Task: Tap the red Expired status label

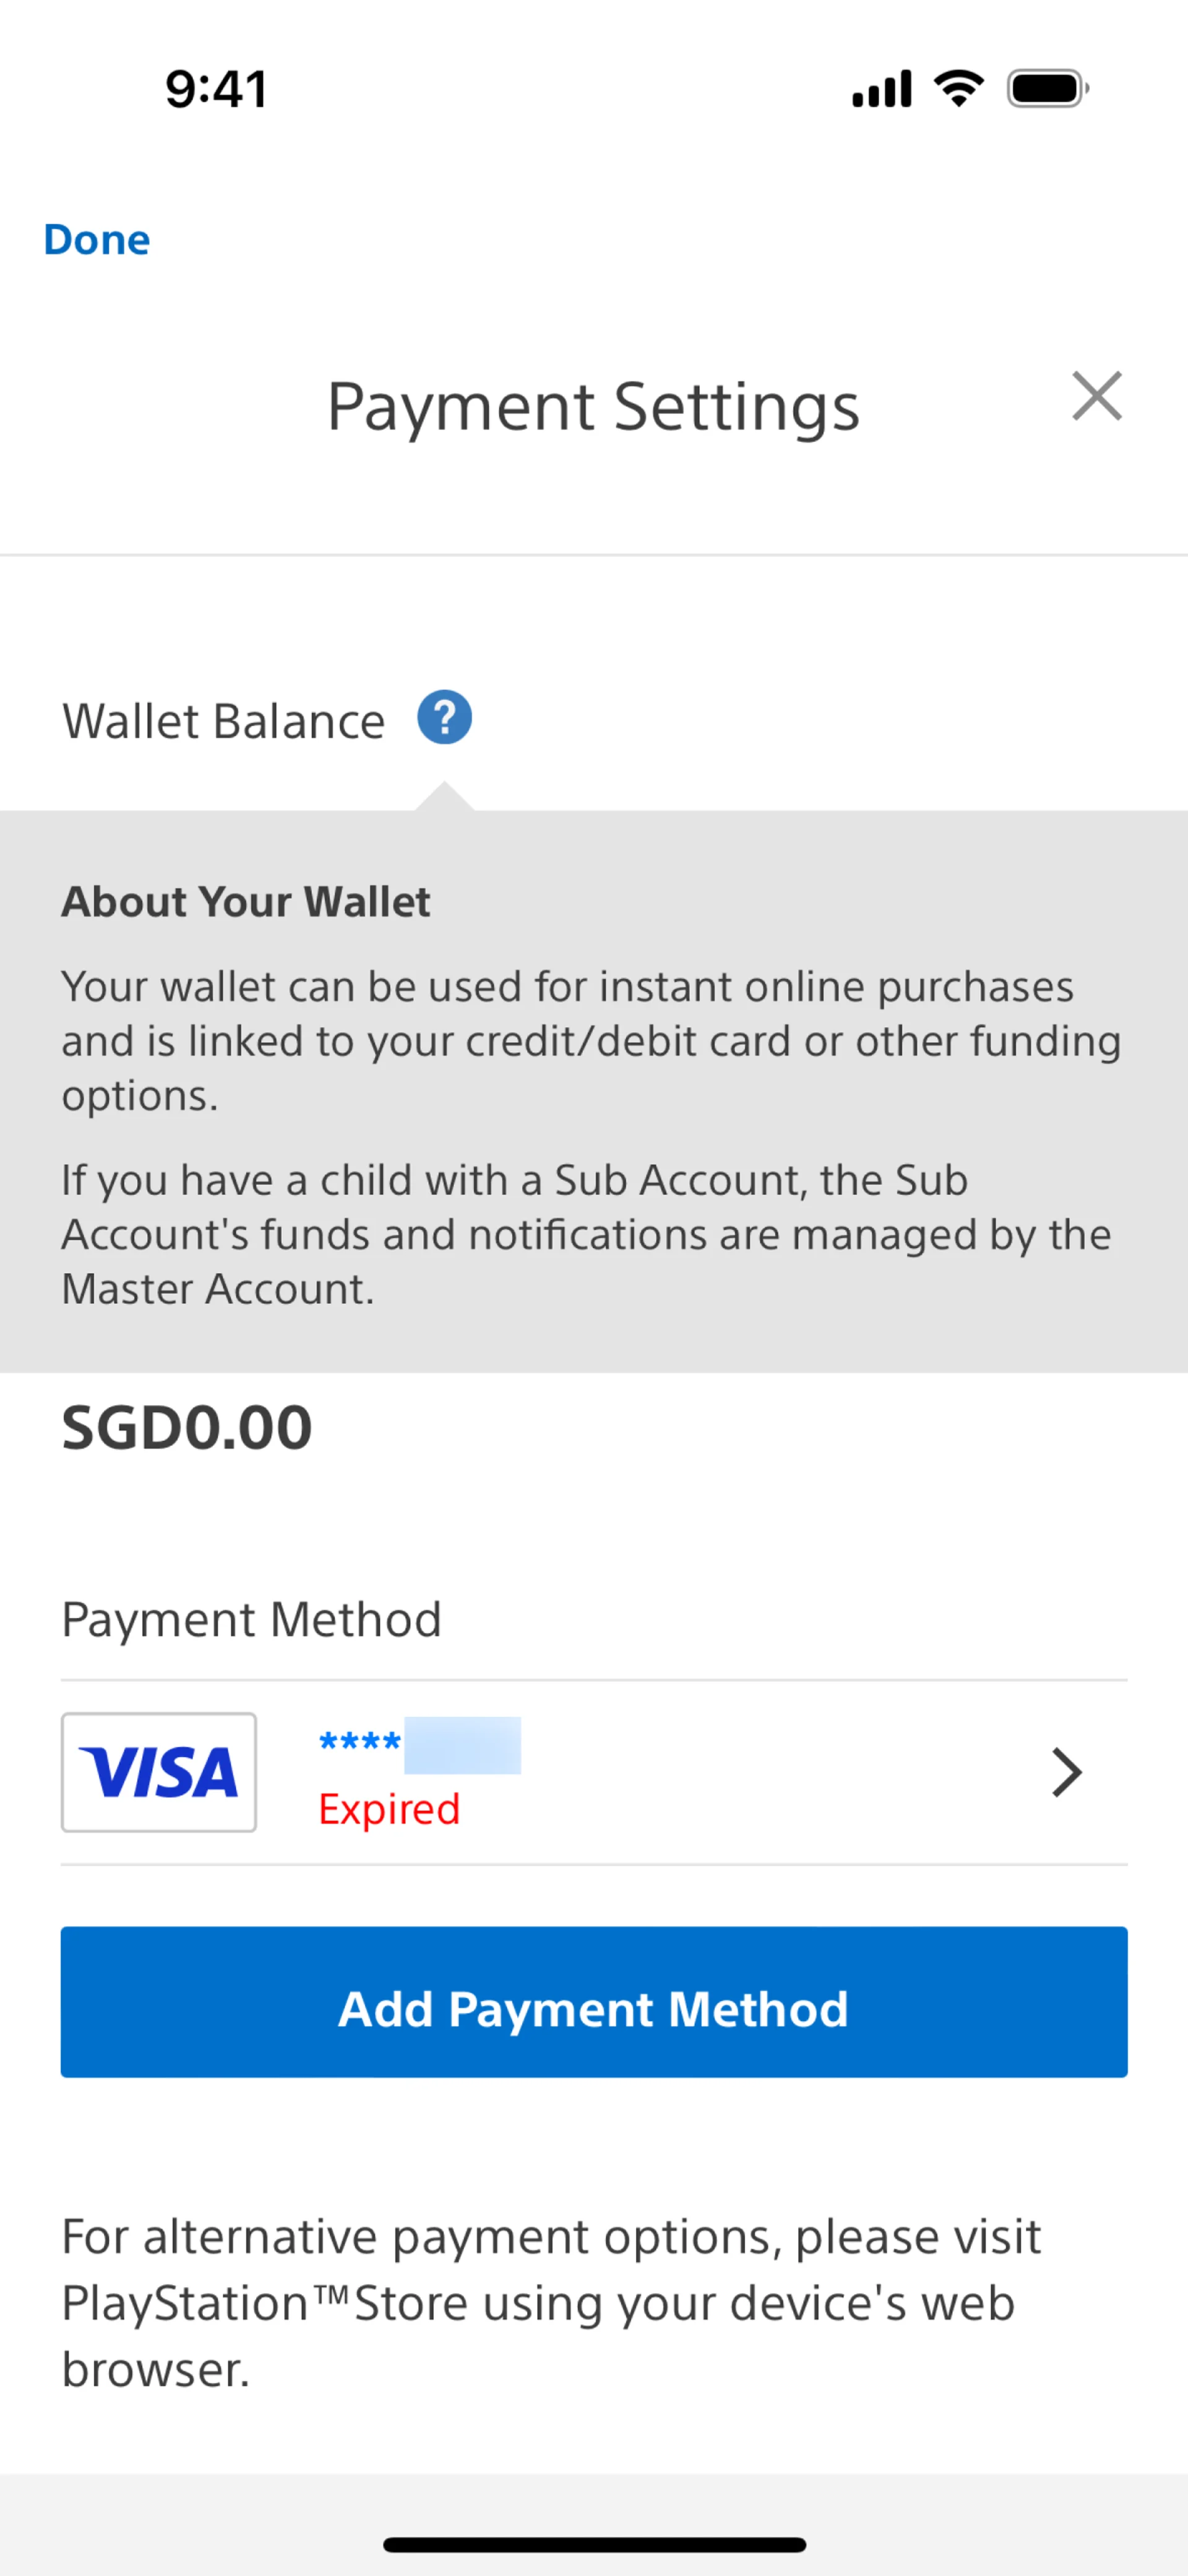Action: (389, 1809)
